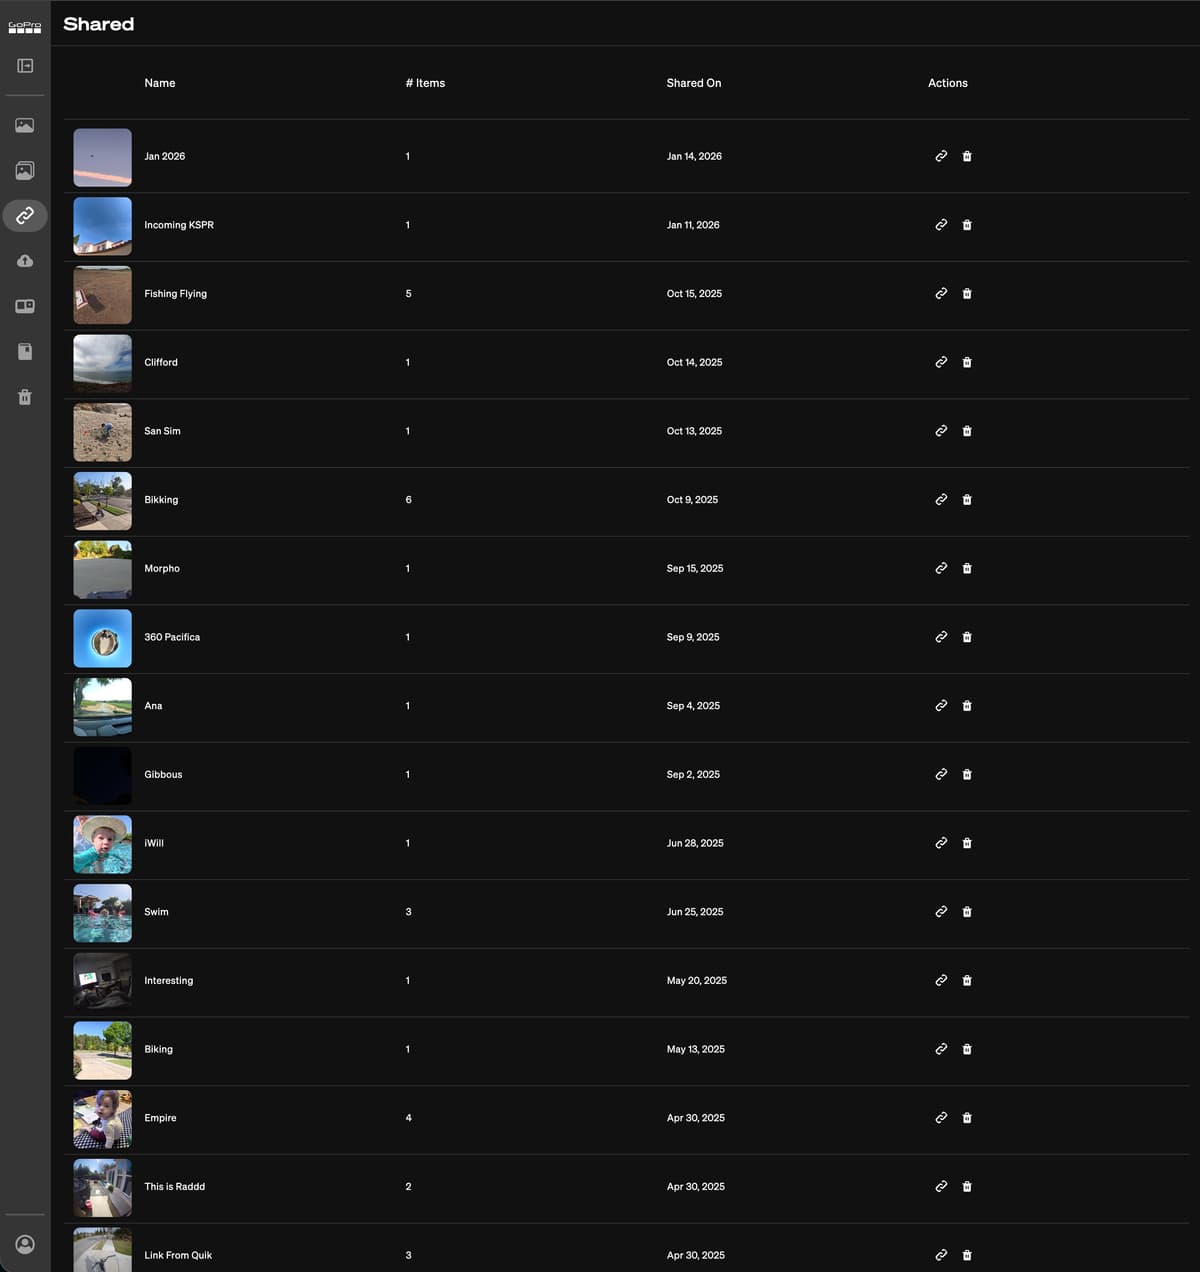Delete the Jan 2026 shared collection
The height and width of the screenshot is (1272, 1200).
click(x=967, y=156)
